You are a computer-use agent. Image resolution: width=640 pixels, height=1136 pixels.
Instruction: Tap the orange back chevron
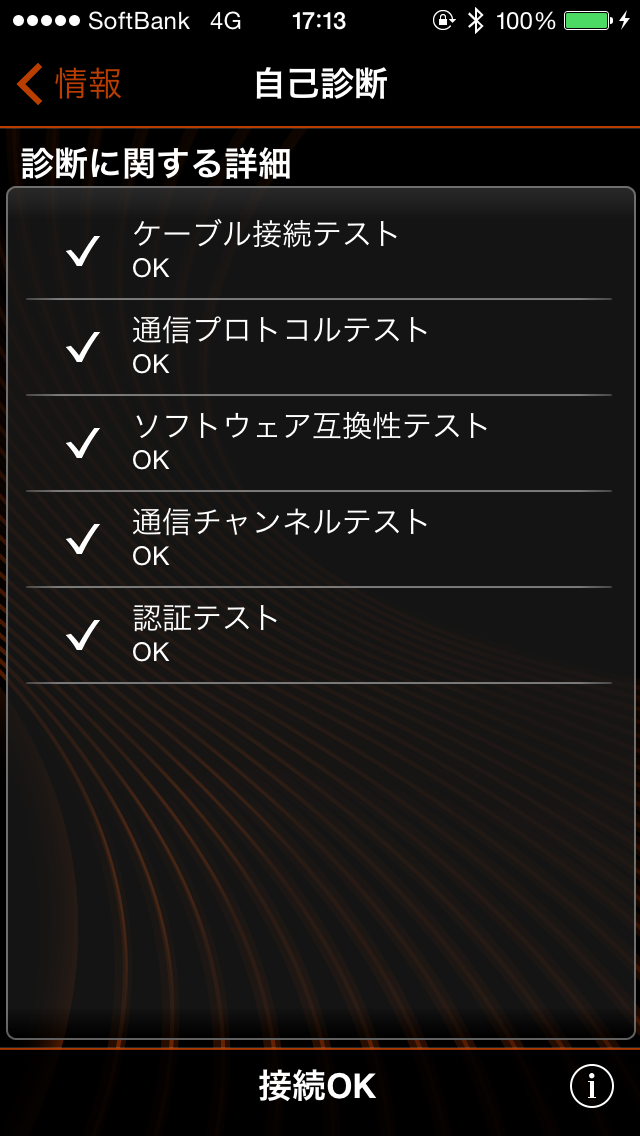tap(30, 84)
